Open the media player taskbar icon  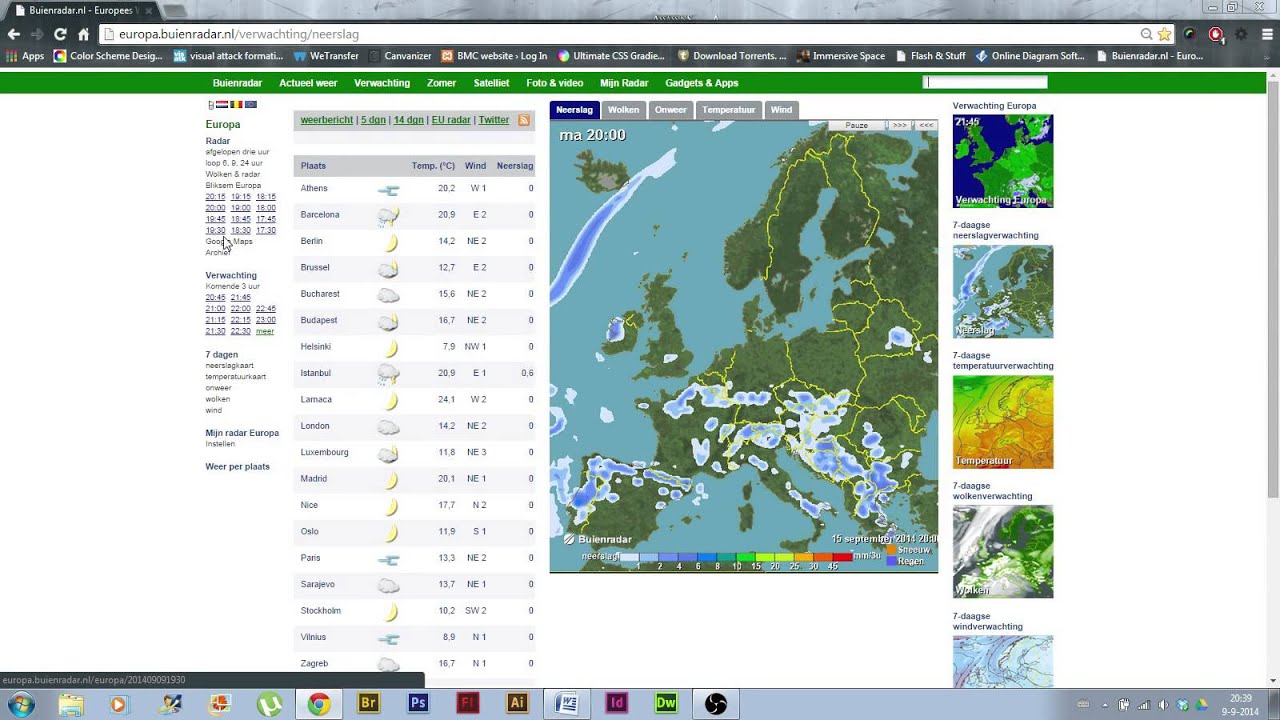coord(118,704)
